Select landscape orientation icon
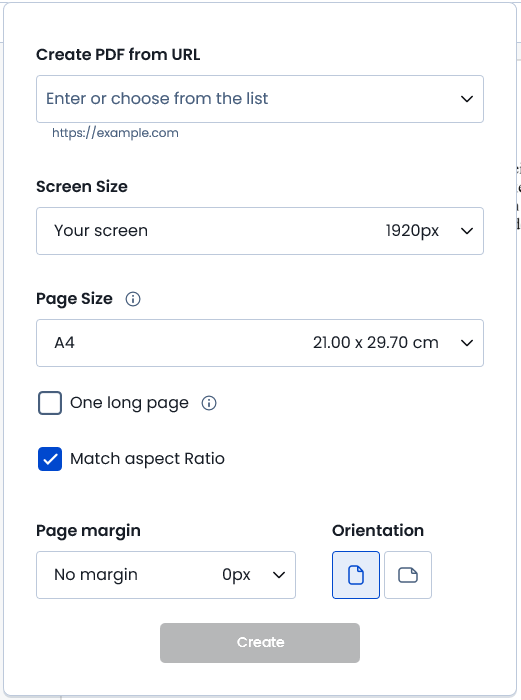 click(x=408, y=575)
